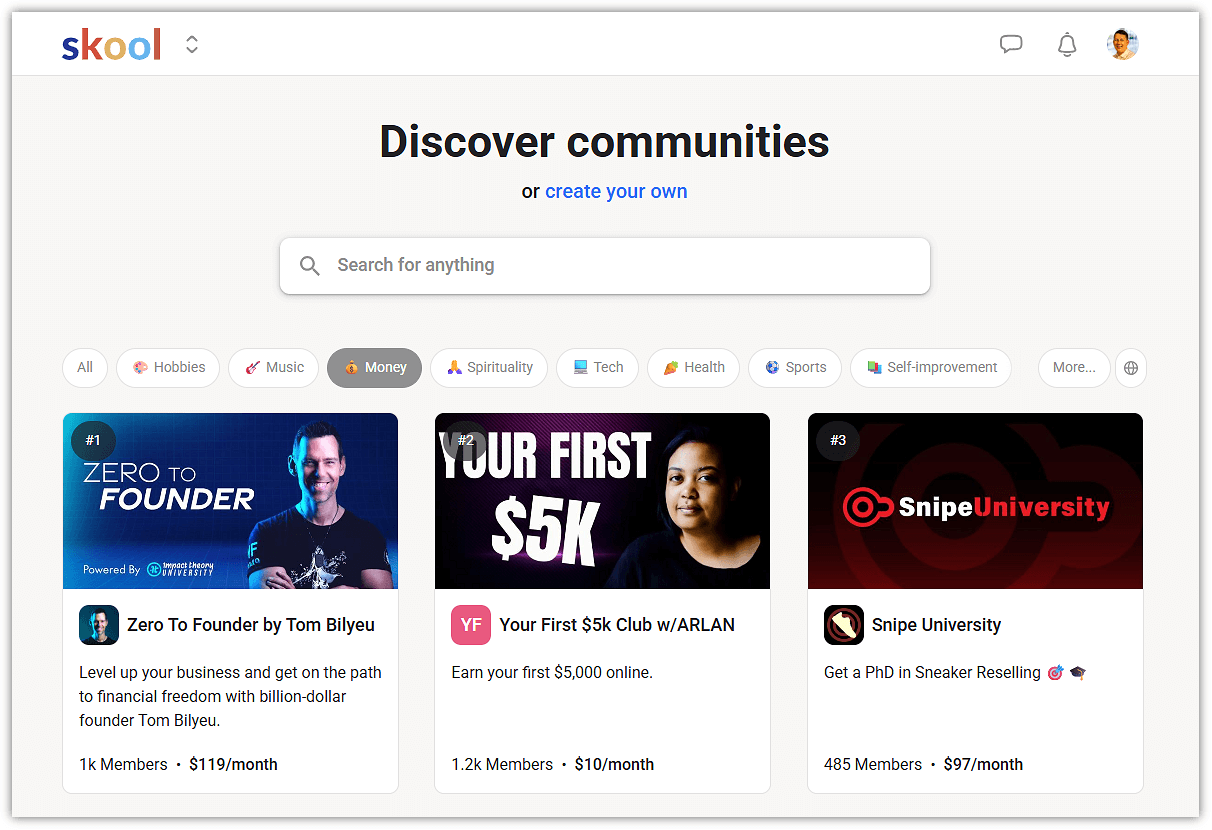Click the YF community badge icon
This screenshot has height=830, width=1212.
[x=471, y=625]
